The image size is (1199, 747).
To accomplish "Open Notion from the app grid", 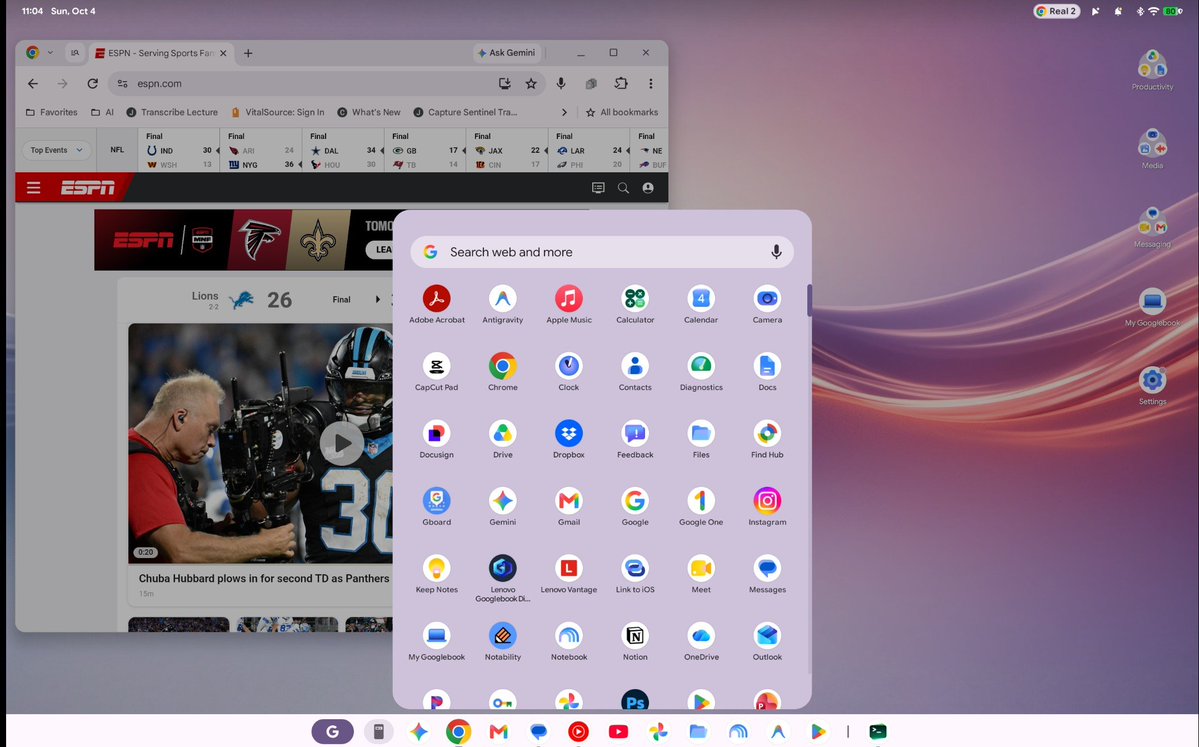I will coord(635,641).
